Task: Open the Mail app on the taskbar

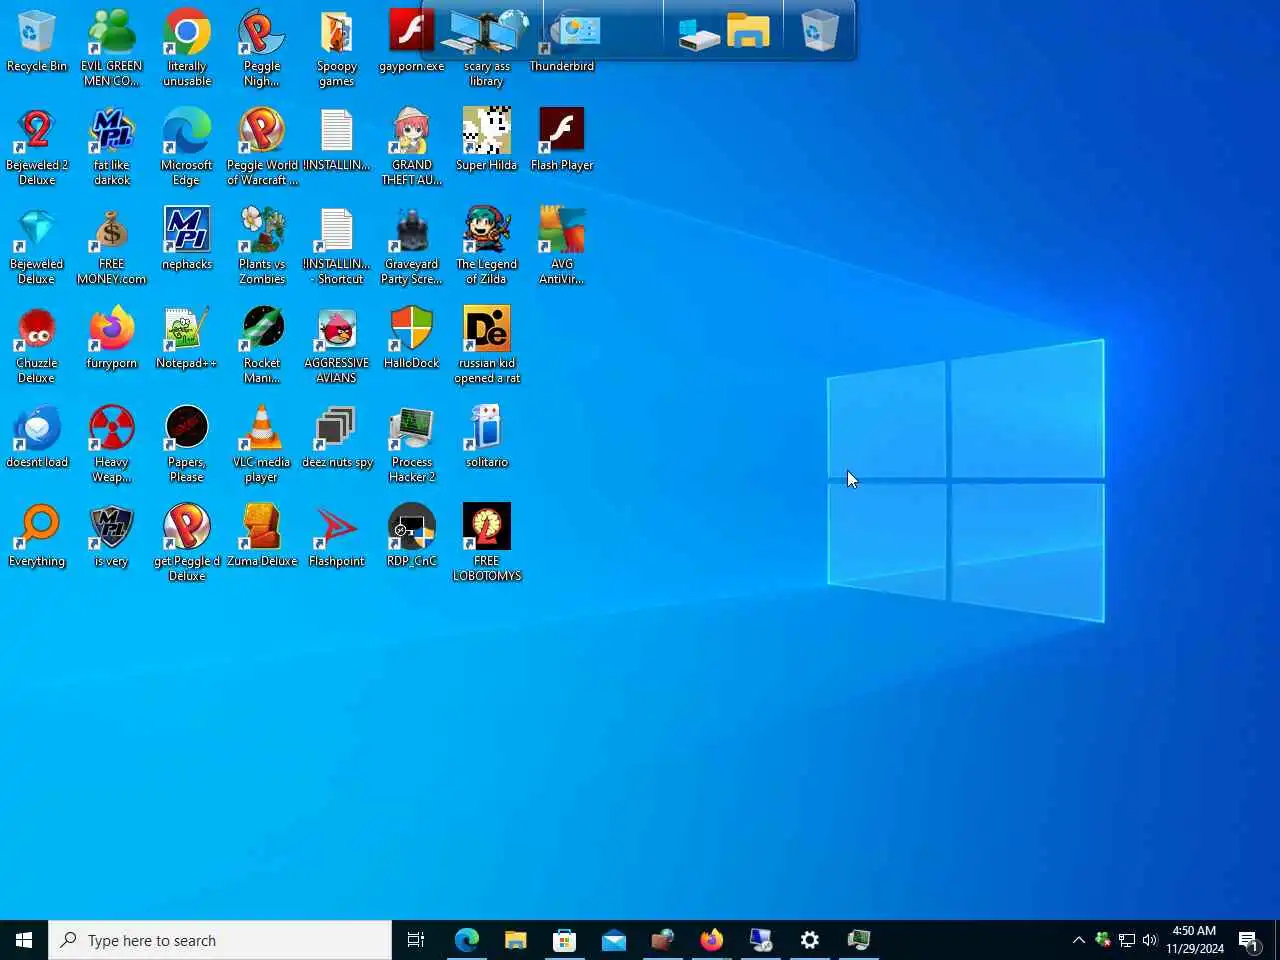Action: (x=614, y=940)
